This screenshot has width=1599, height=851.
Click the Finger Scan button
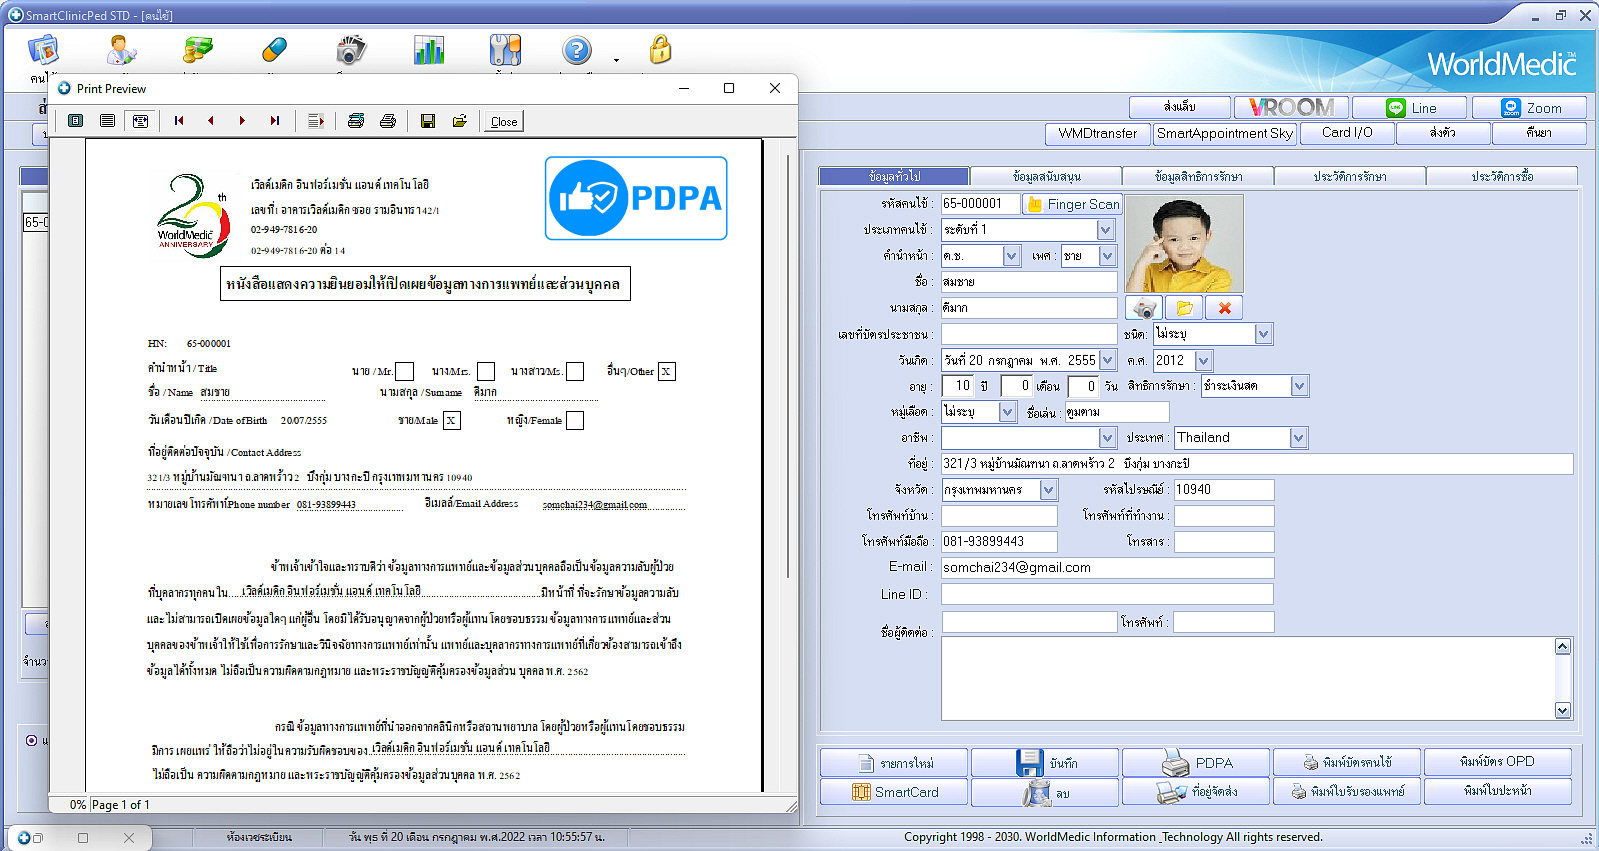(x=1072, y=204)
